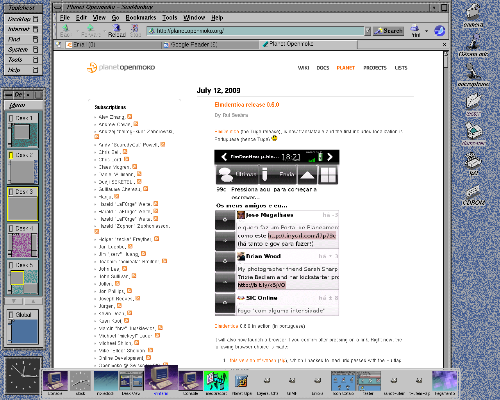This screenshot has height=400, width=500.
Task: Toggle the Desk 3 checkbox
Action: coord(11,192)
